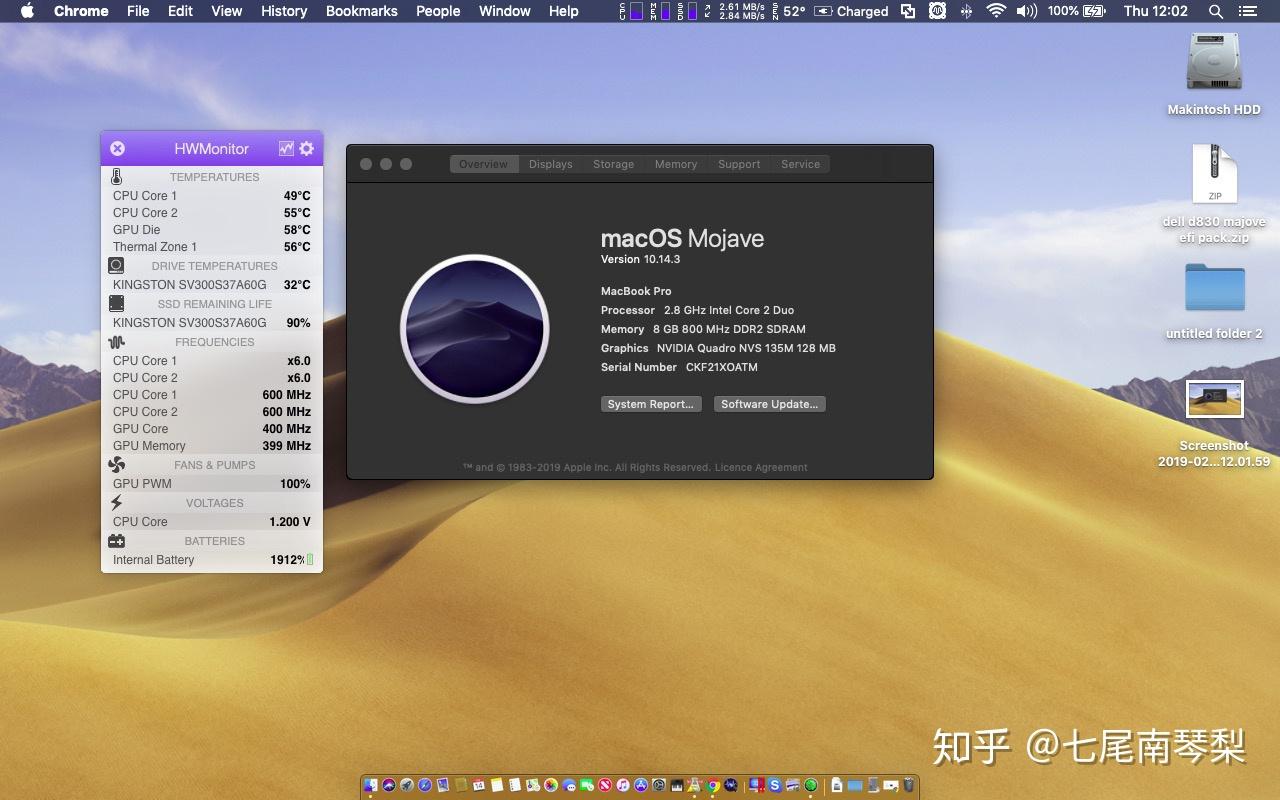This screenshot has height=800, width=1280.
Task: Open Skype in the Dock
Action: 774,785
